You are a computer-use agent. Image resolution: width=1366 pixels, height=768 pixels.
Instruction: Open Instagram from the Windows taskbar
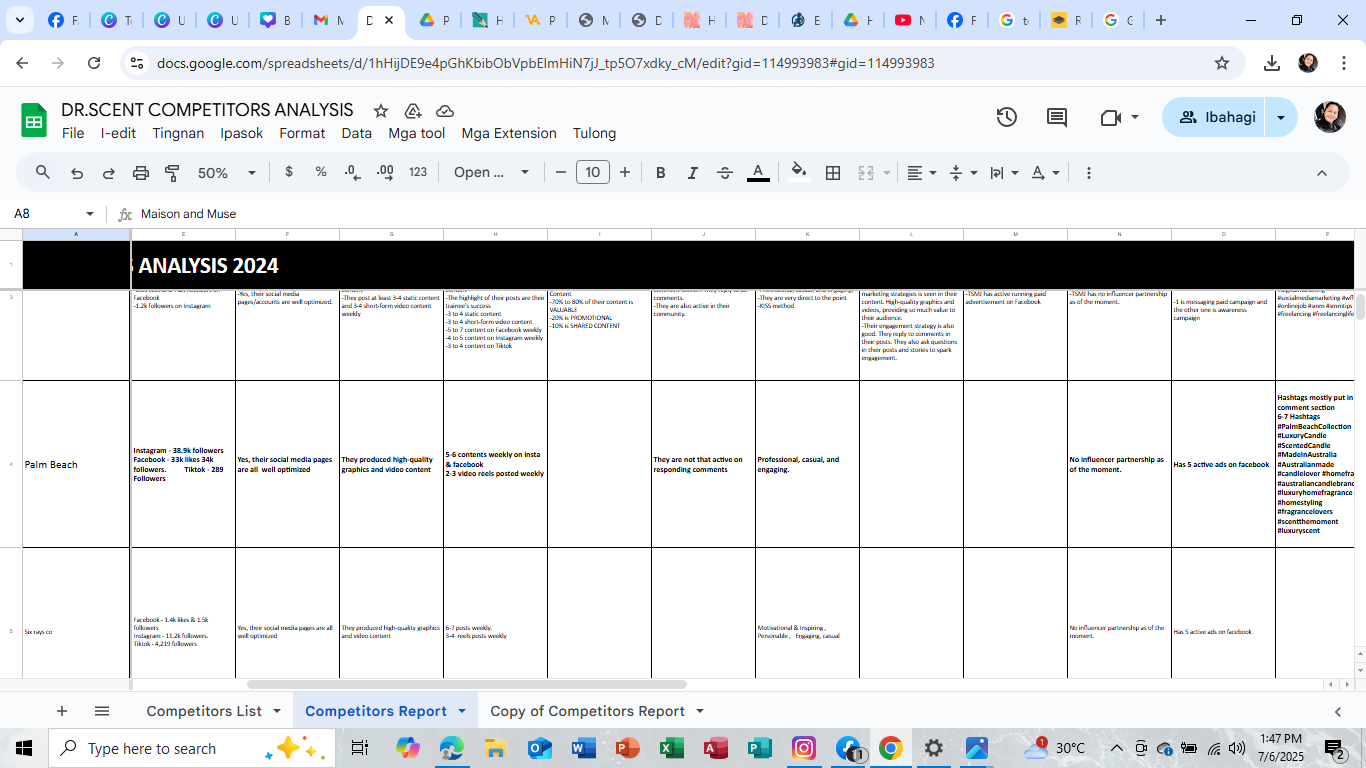[x=804, y=748]
